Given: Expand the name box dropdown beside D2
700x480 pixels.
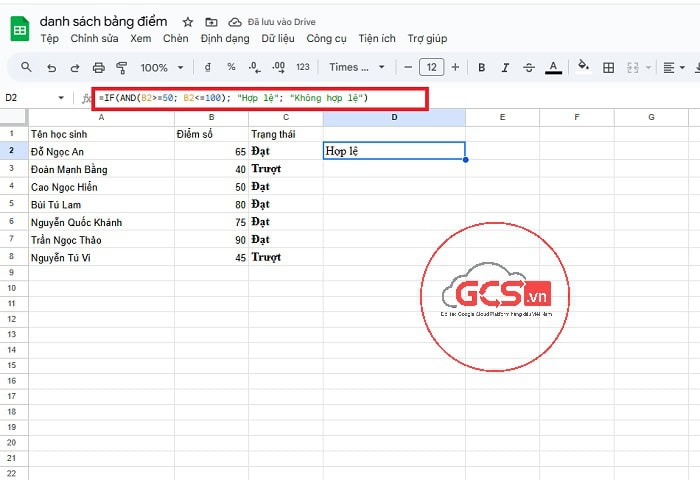Looking at the screenshot, I should (61, 98).
